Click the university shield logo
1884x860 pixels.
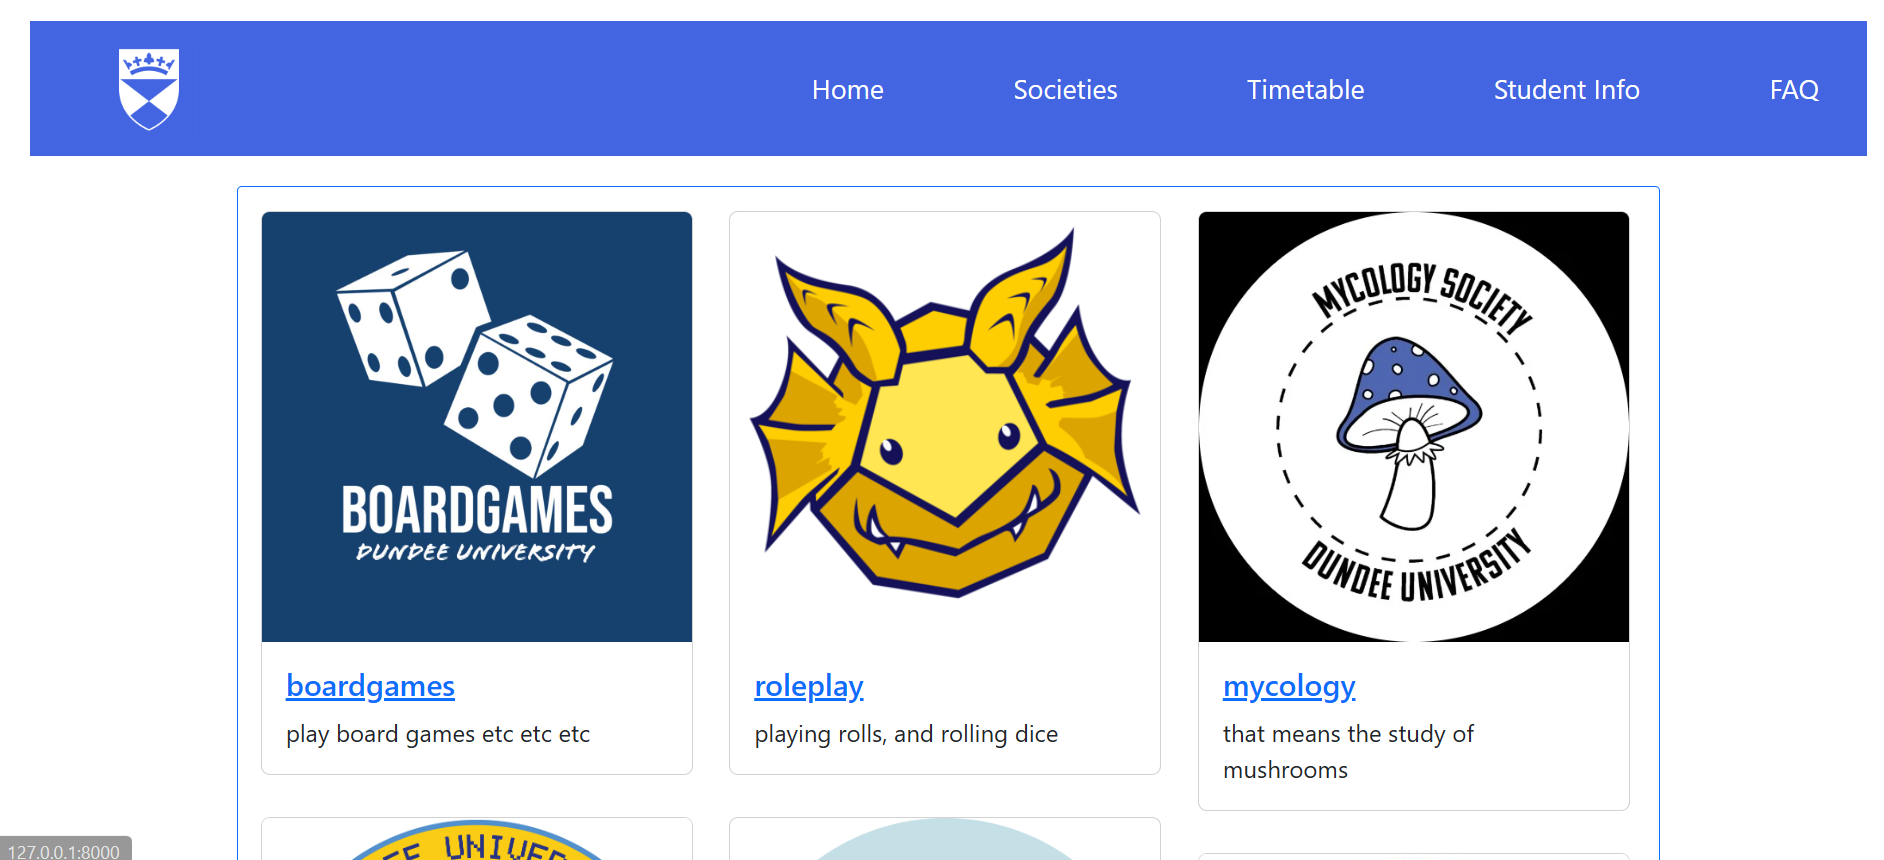(149, 89)
